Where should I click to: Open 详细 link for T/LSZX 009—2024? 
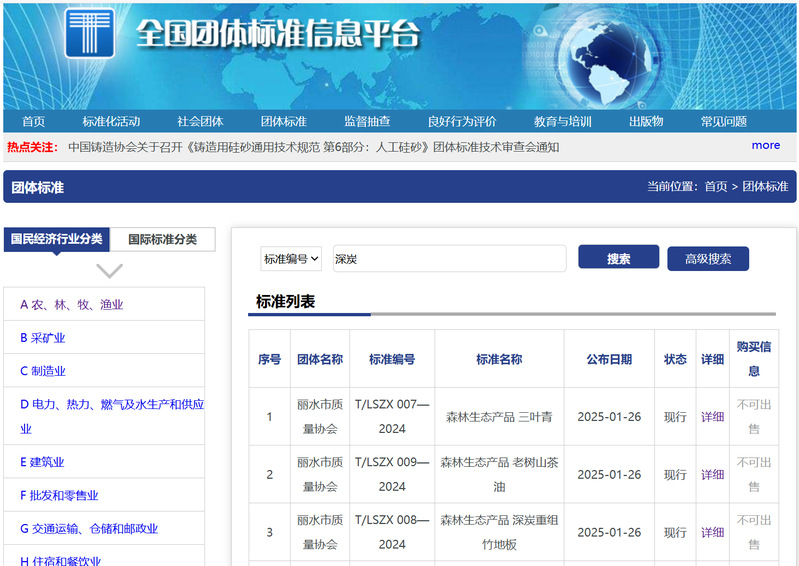click(x=712, y=474)
